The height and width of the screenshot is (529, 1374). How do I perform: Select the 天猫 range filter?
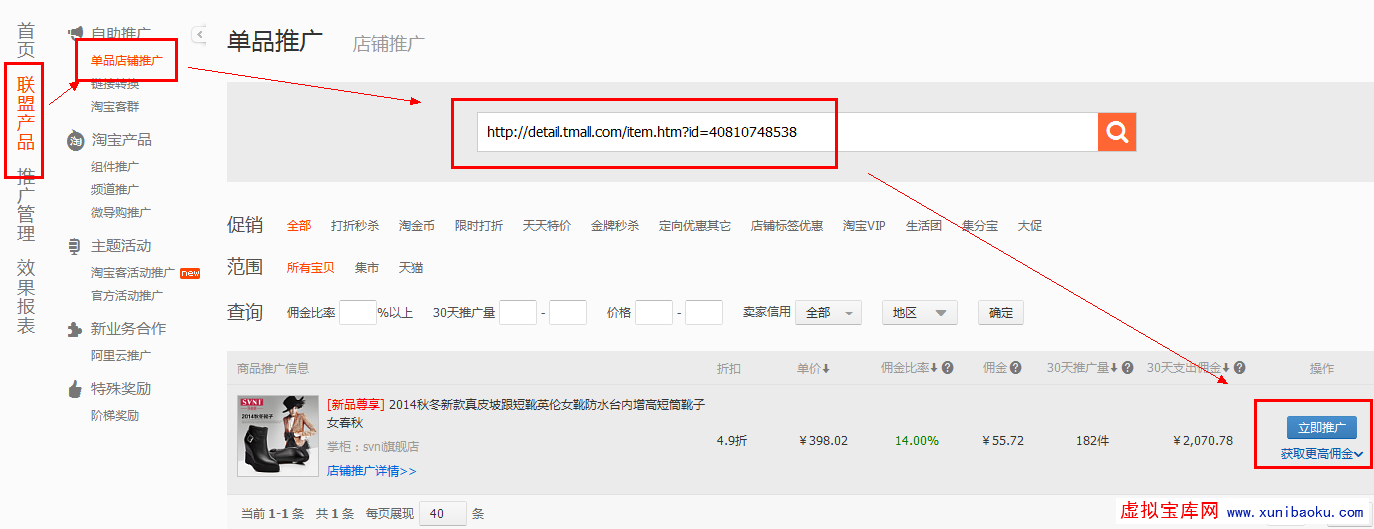click(411, 267)
